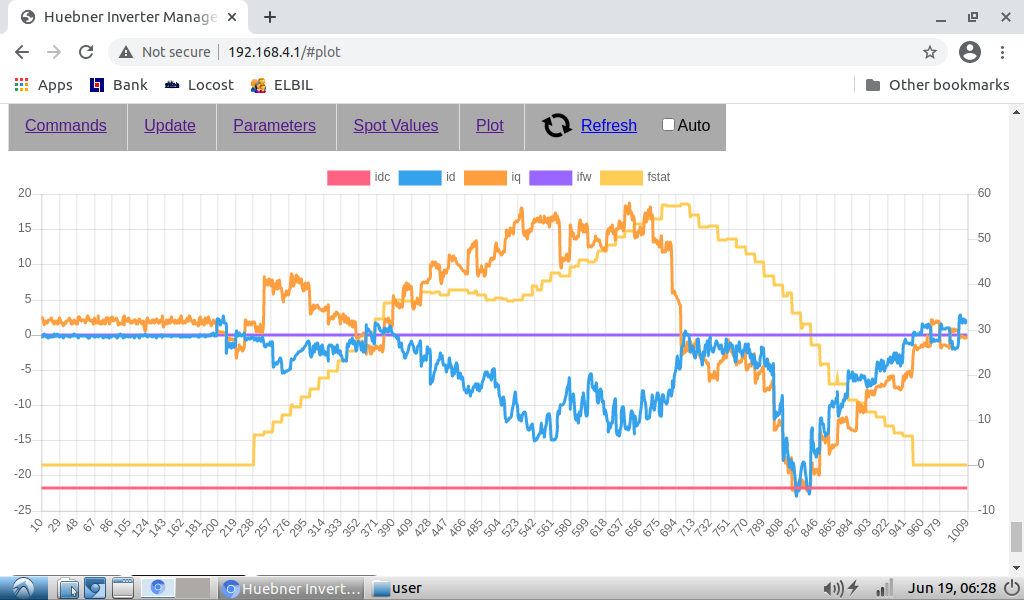Bookmark this page with the star icon
1024x600 pixels.
(930, 52)
